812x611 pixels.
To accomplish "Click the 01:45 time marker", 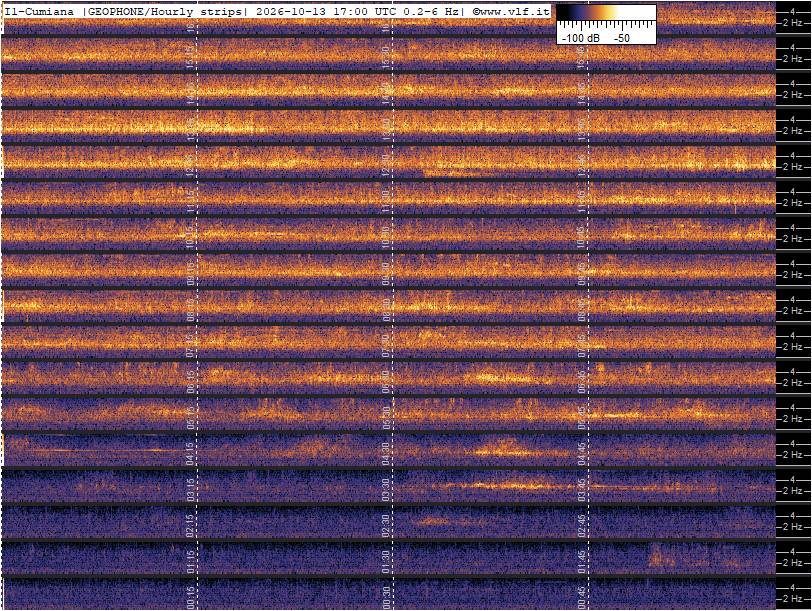I will pos(582,562).
